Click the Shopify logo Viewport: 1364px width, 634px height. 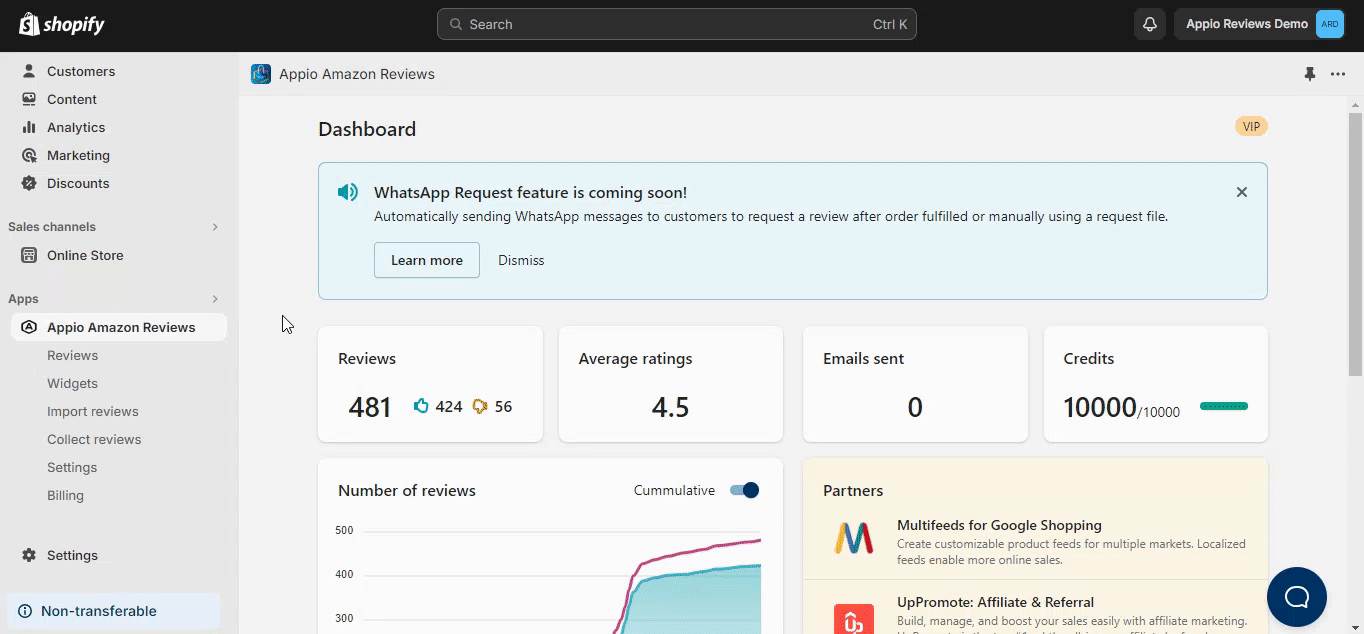[x=62, y=24]
